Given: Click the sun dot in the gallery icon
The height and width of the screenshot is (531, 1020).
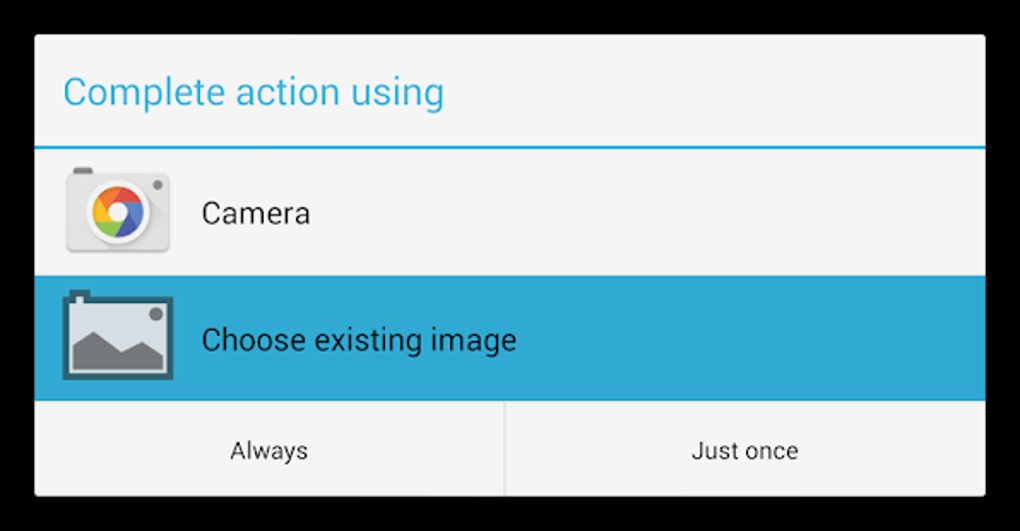Looking at the screenshot, I should pos(156,314).
